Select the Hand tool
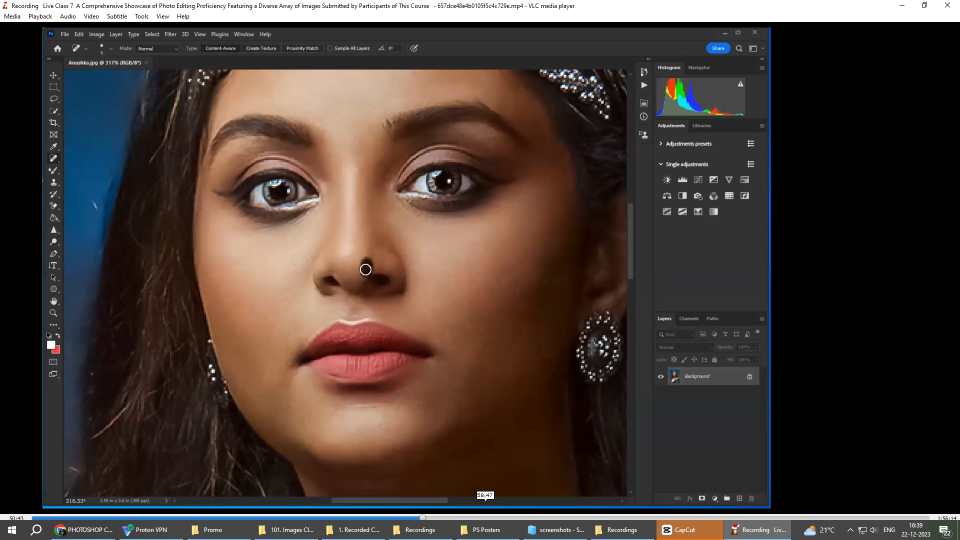The width and height of the screenshot is (960, 540). [x=54, y=301]
